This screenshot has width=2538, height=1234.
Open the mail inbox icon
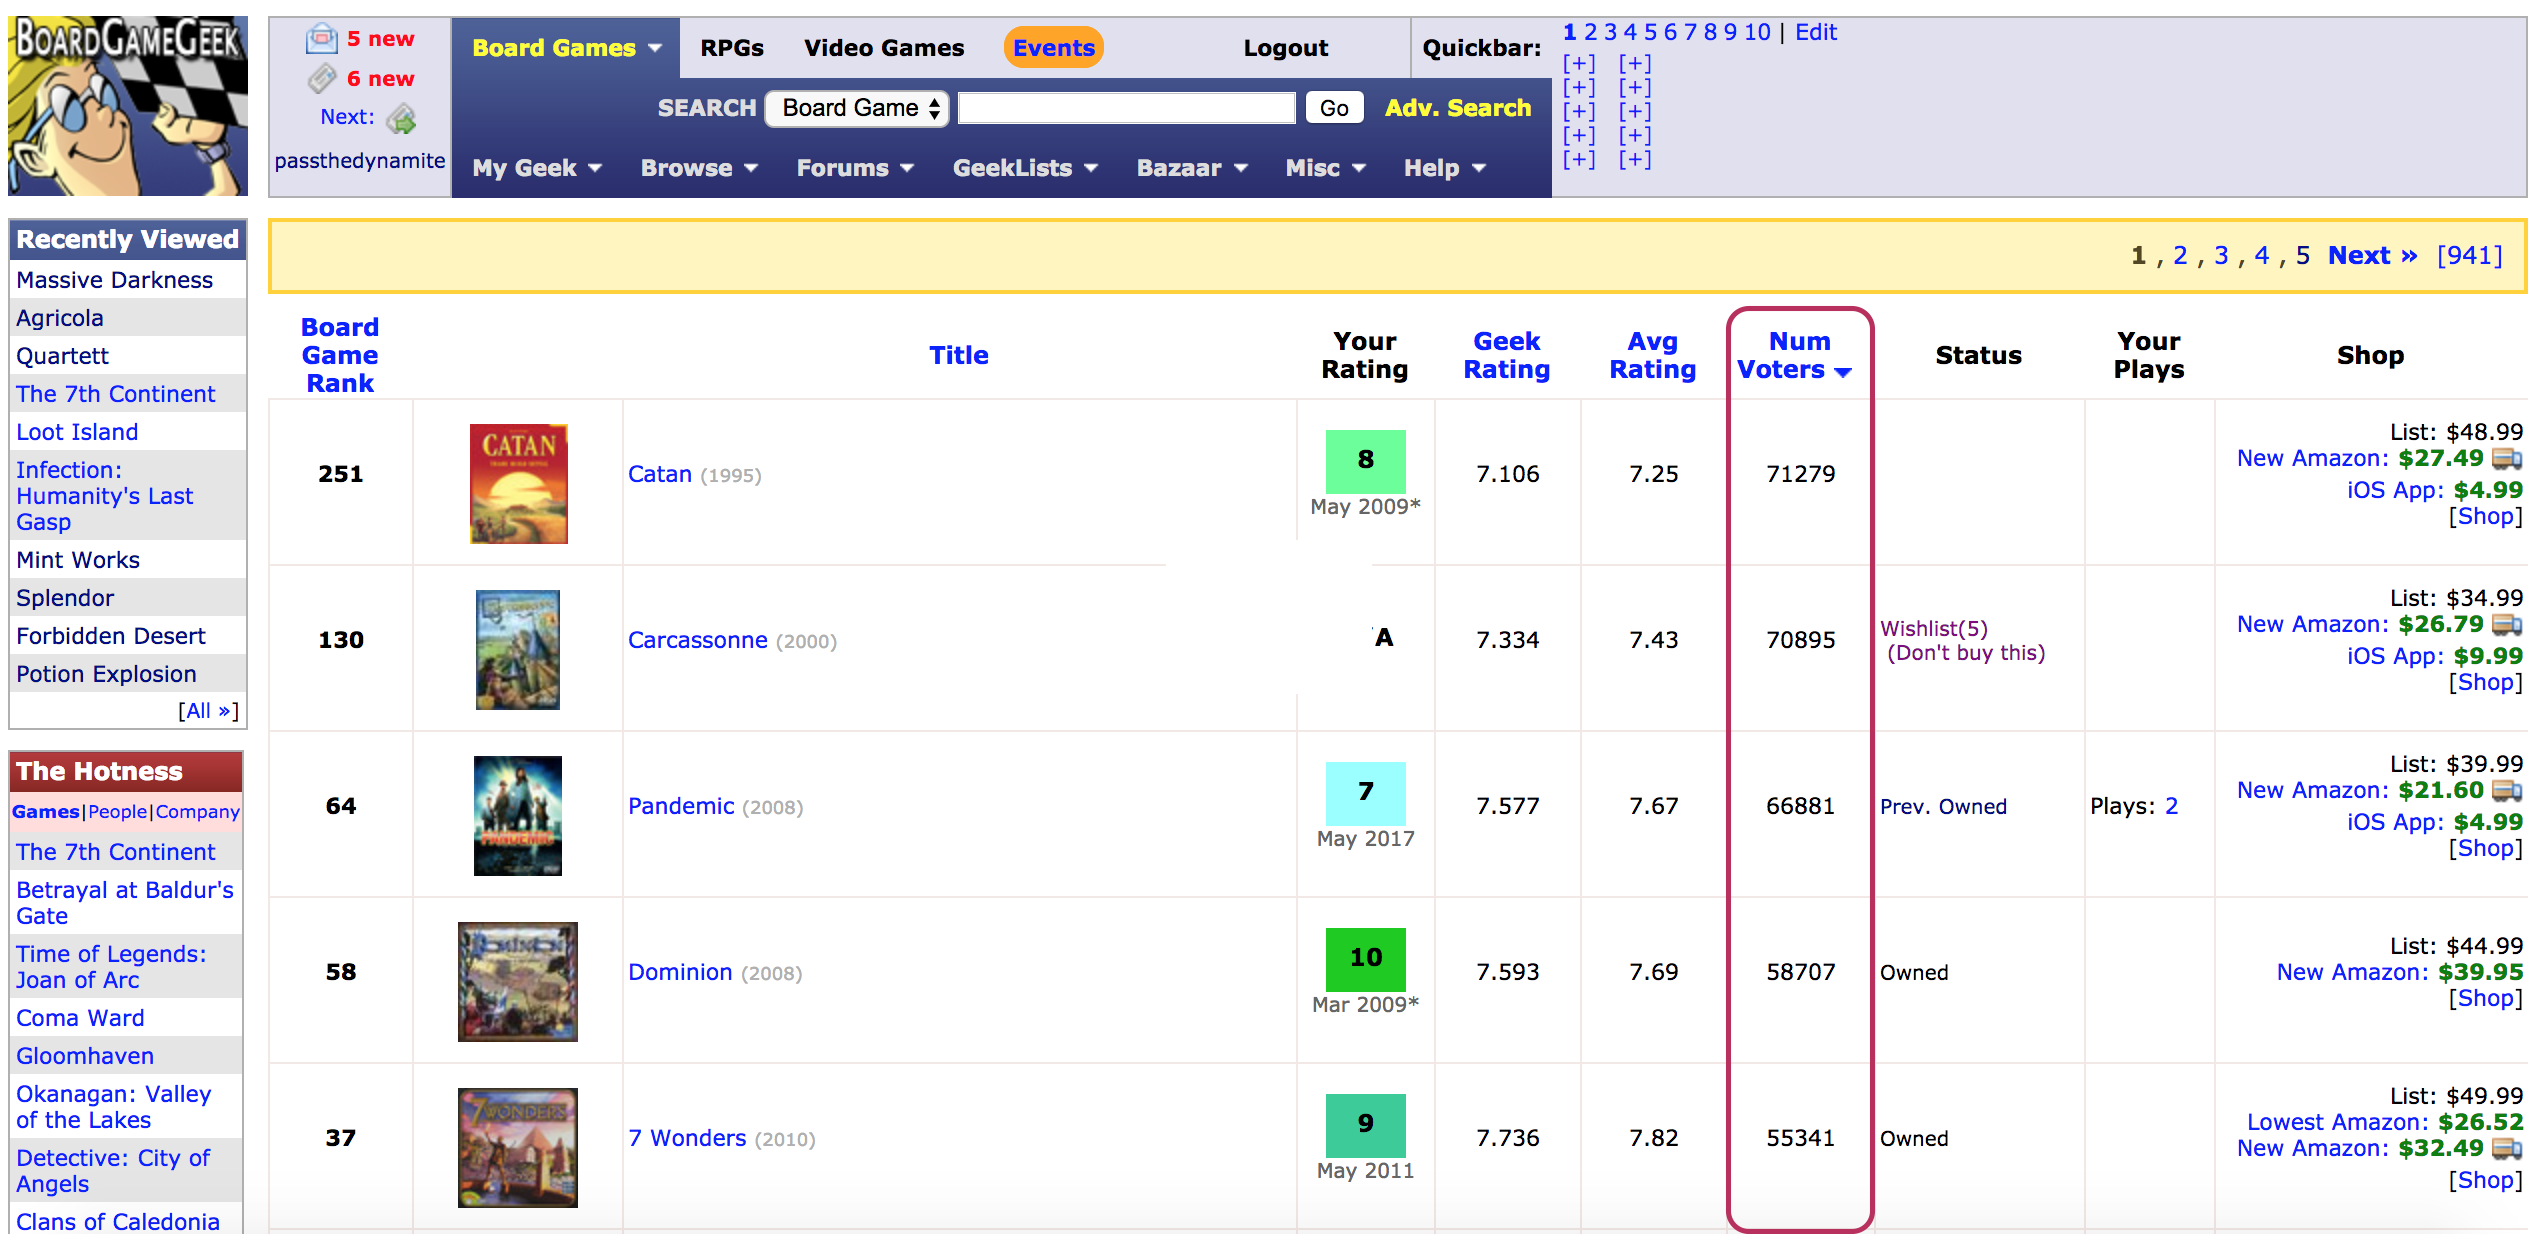(322, 39)
